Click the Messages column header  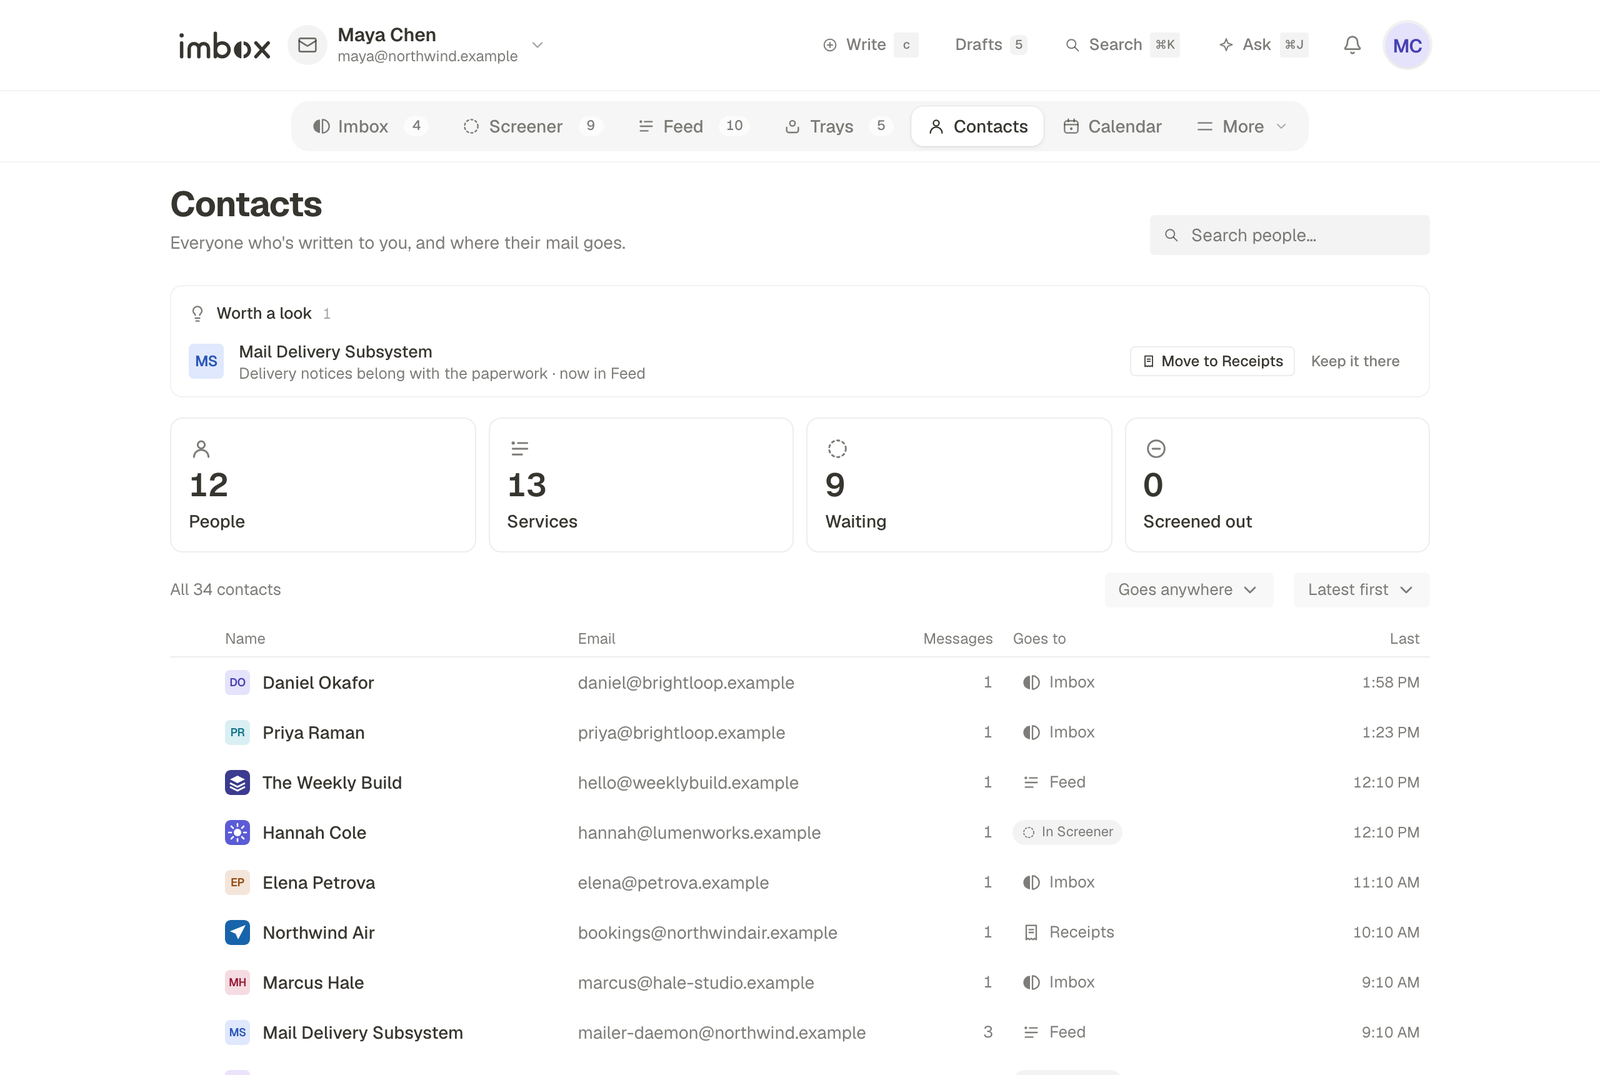click(958, 639)
